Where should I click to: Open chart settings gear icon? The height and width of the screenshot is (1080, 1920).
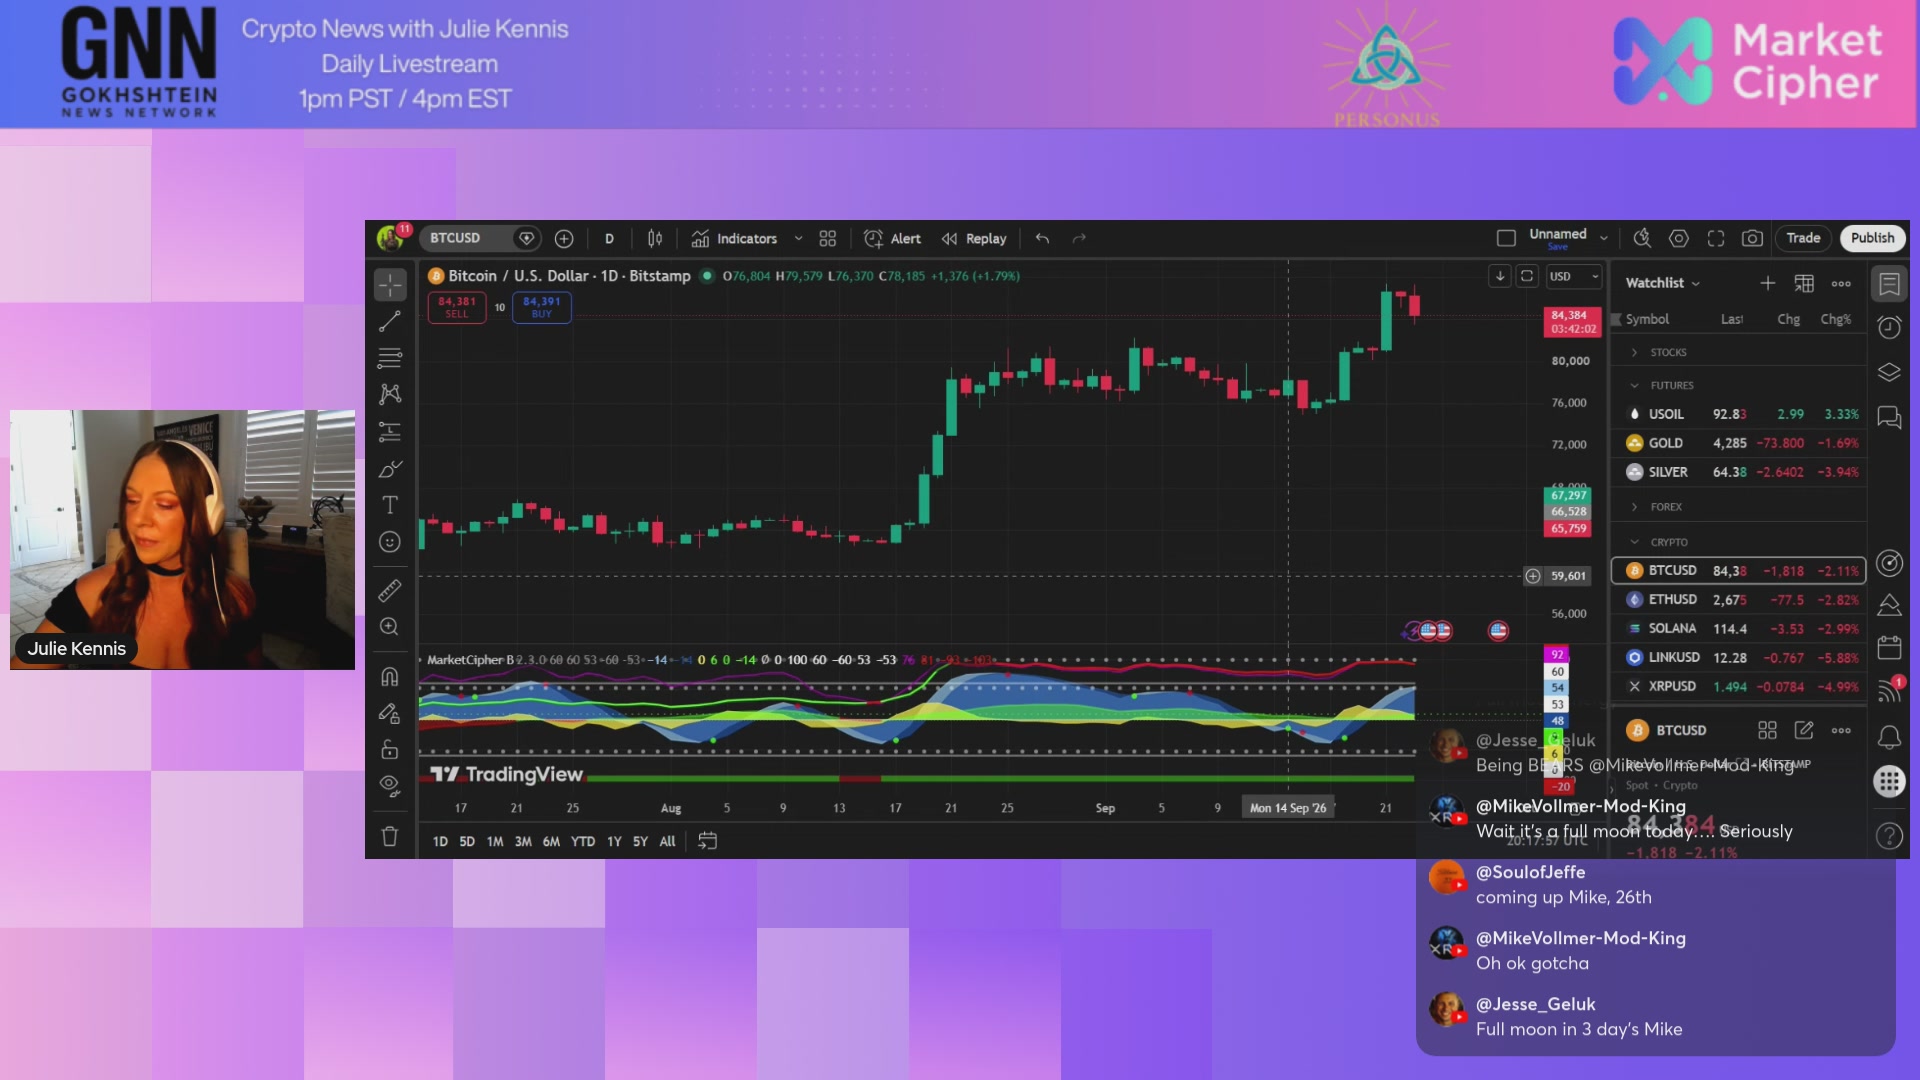pyautogui.click(x=1679, y=238)
